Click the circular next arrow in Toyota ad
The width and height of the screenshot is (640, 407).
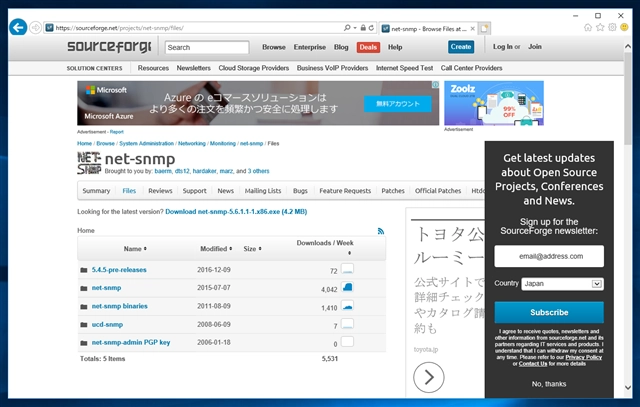pos(429,377)
